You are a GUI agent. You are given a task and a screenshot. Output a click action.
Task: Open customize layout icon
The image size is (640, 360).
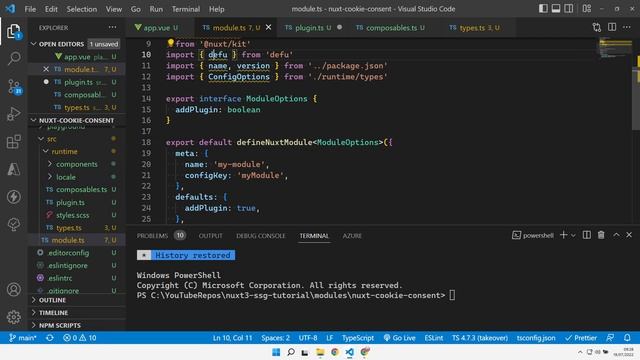[x=587, y=9]
